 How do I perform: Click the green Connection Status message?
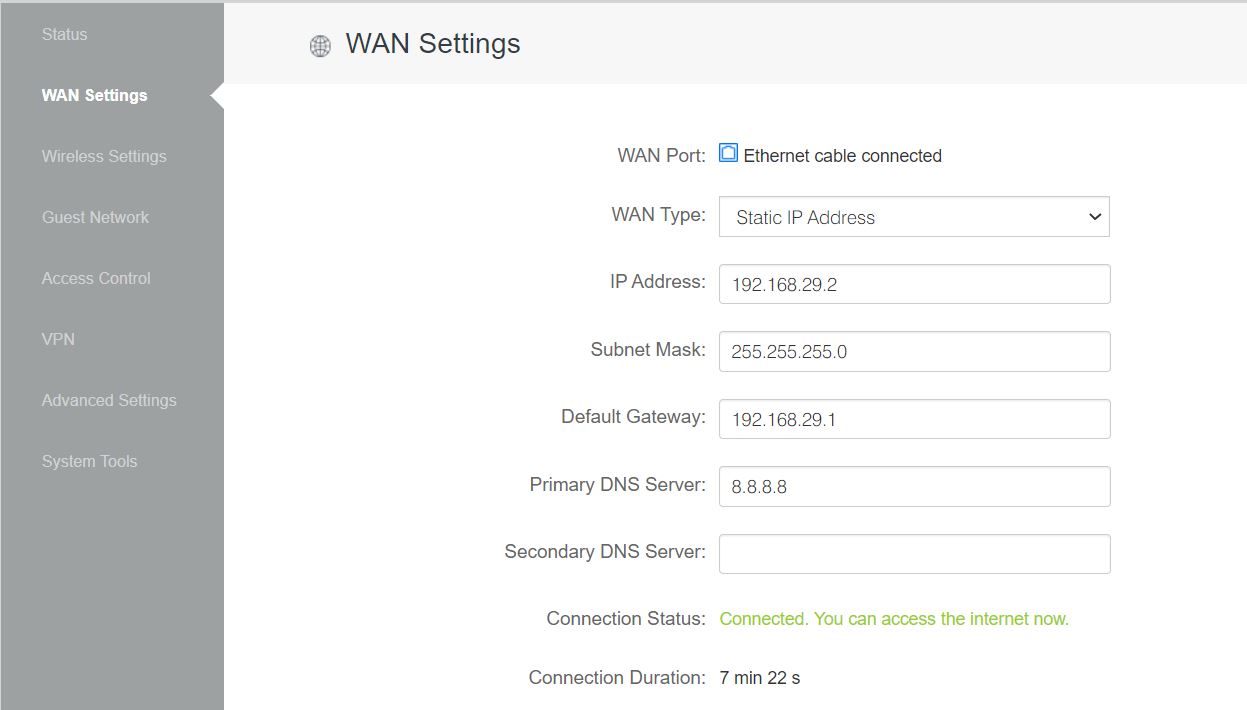point(893,619)
